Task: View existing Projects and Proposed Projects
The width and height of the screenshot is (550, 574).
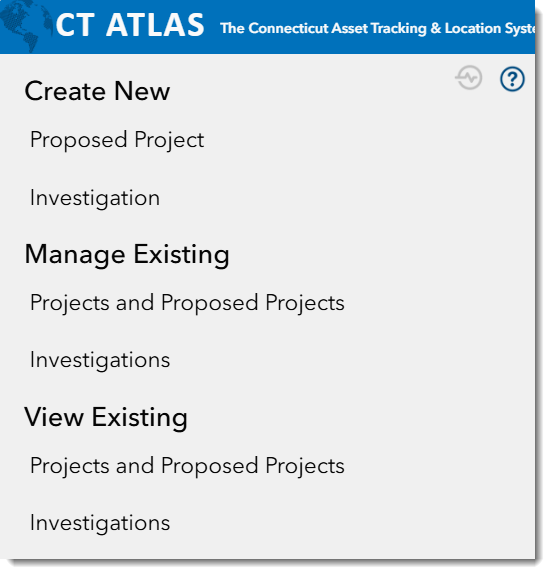Action: [187, 466]
